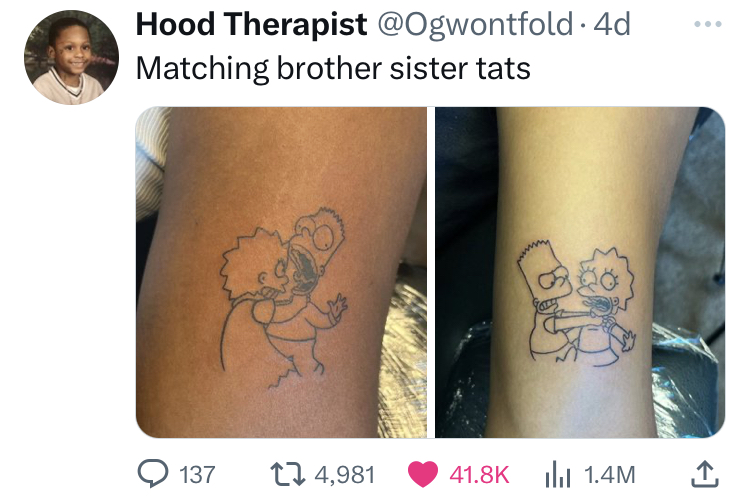Unlike the tweet via the pink heart icon

click(x=423, y=474)
